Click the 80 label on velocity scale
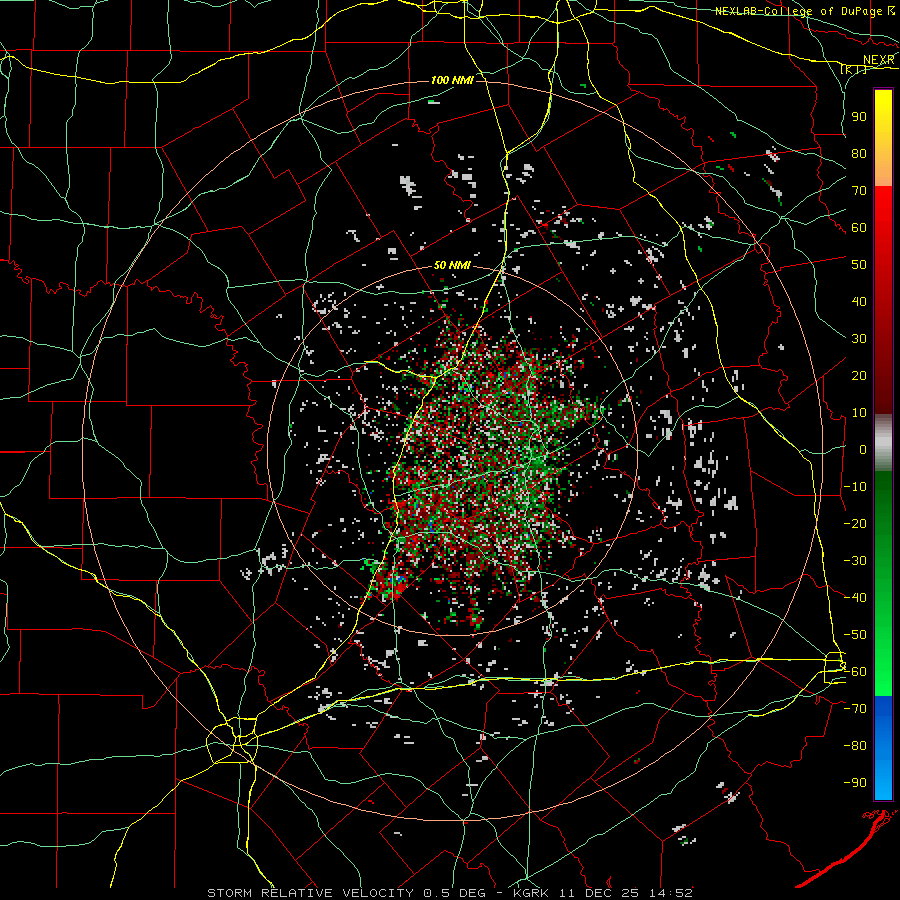Screen dimensions: 900x900 click(859, 154)
